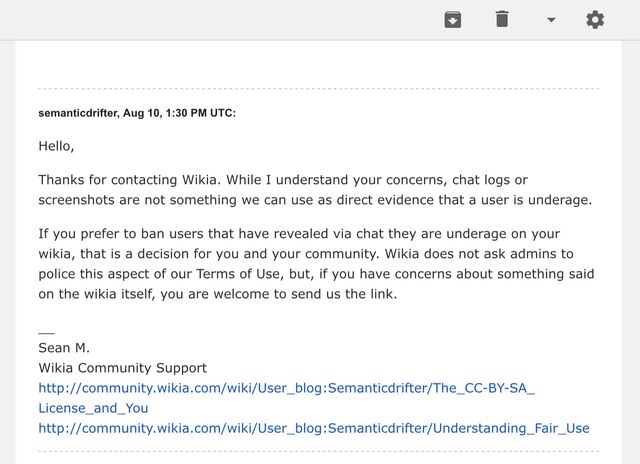This screenshot has height=464, width=640.
Task: Click the "If you prefer to ban users" paragraph
Action: 316,264
